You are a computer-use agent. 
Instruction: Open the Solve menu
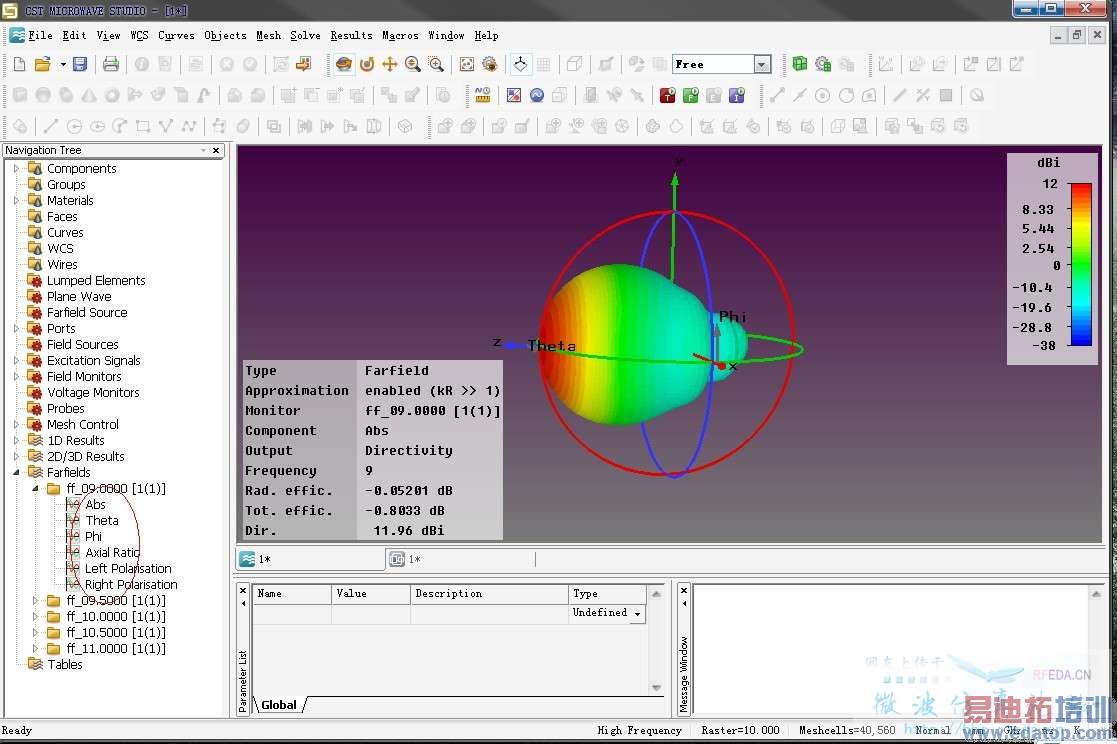(x=305, y=35)
